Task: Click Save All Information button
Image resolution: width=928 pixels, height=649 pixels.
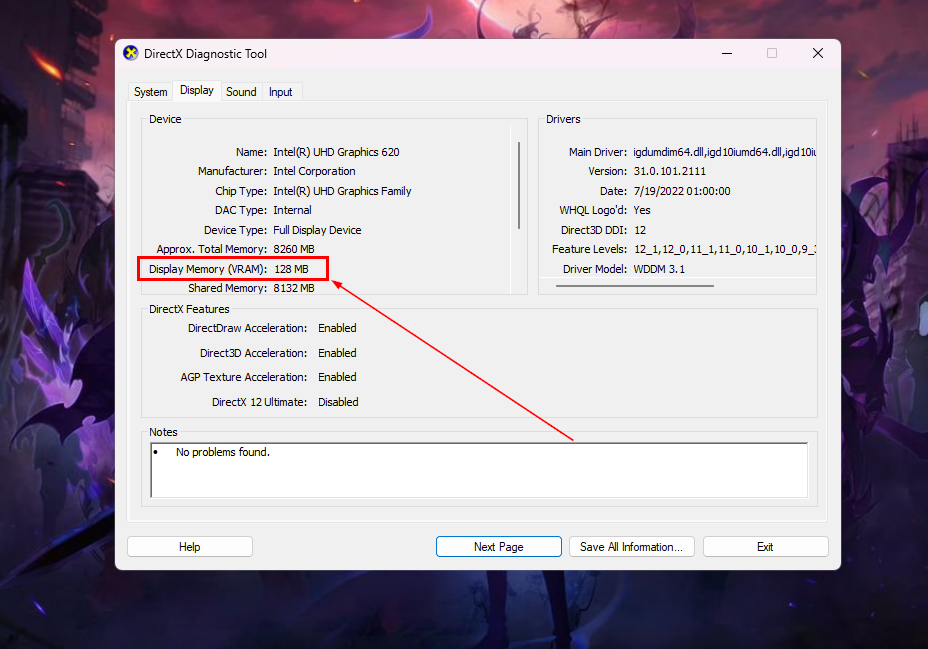Action: (x=631, y=547)
